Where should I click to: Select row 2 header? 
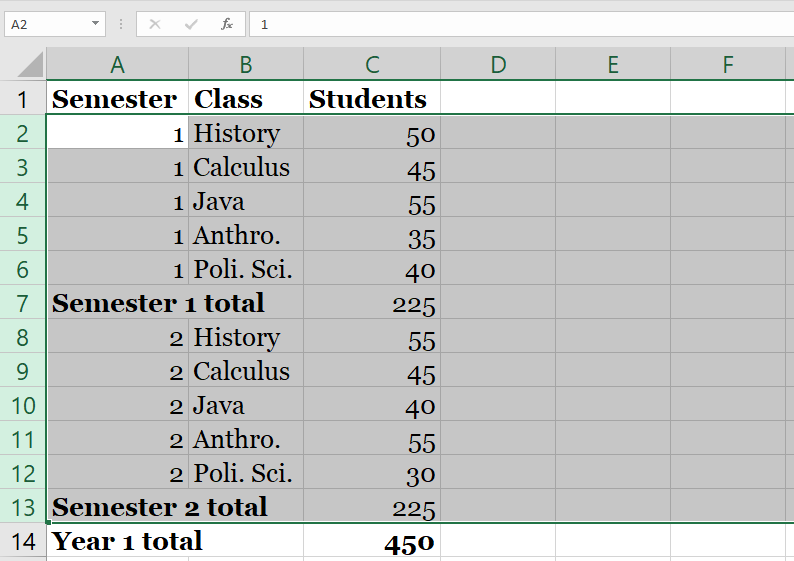23,133
